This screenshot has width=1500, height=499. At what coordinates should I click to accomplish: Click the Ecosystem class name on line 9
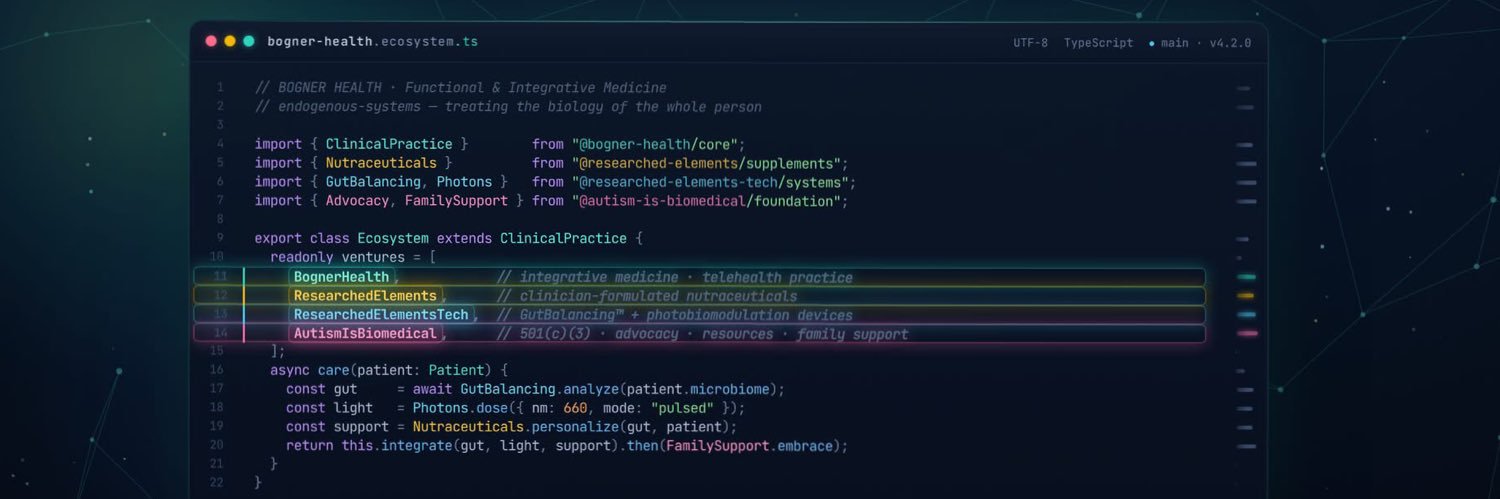(x=393, y=239)
